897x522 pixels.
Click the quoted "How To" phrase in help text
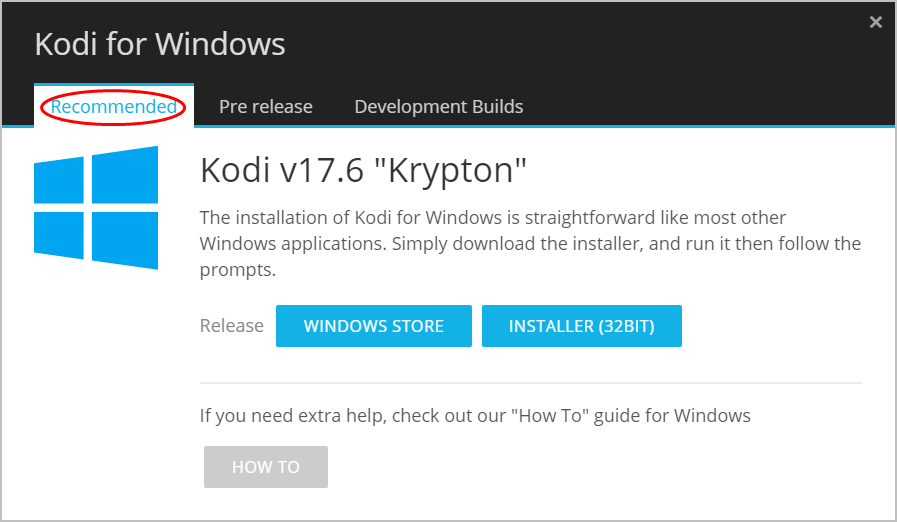(550, 416)
